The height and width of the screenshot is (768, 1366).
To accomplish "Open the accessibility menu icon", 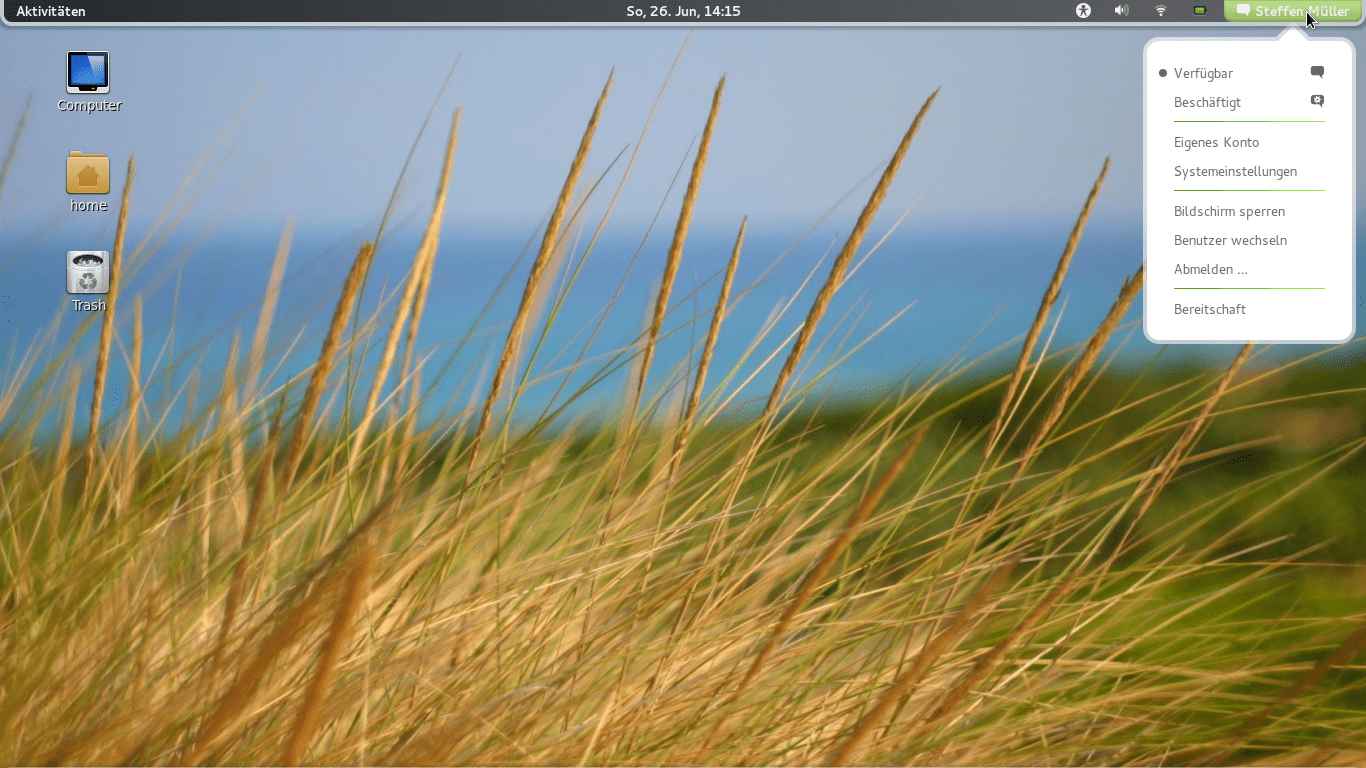I will coord(1083,11).
